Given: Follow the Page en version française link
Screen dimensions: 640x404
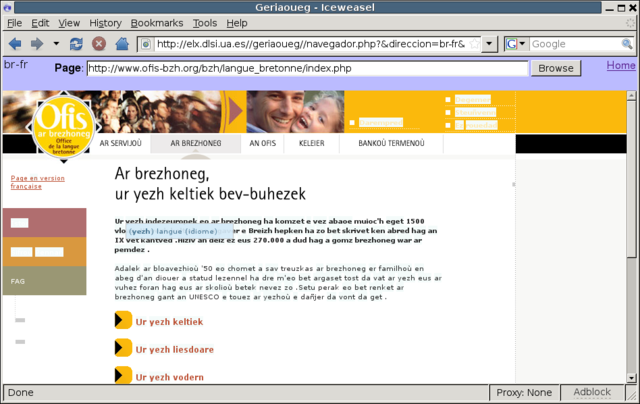Looking at the screenshot, I should (x=38, y=182).
